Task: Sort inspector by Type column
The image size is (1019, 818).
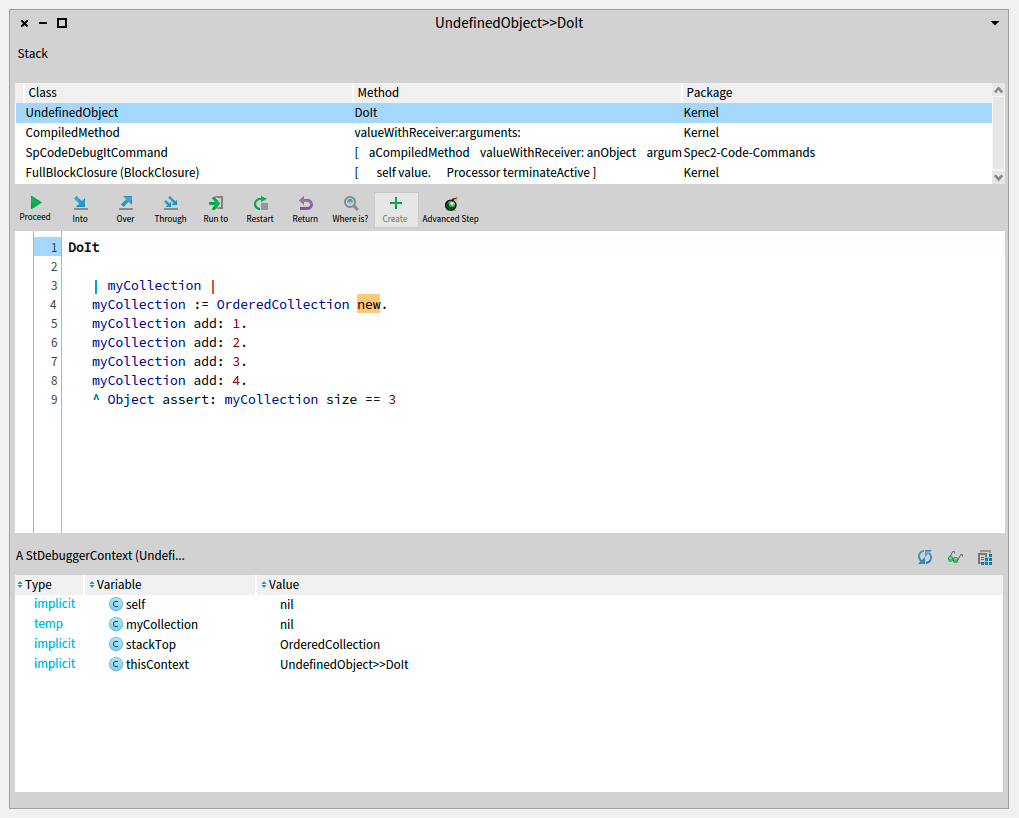Action: coord(38,585)
